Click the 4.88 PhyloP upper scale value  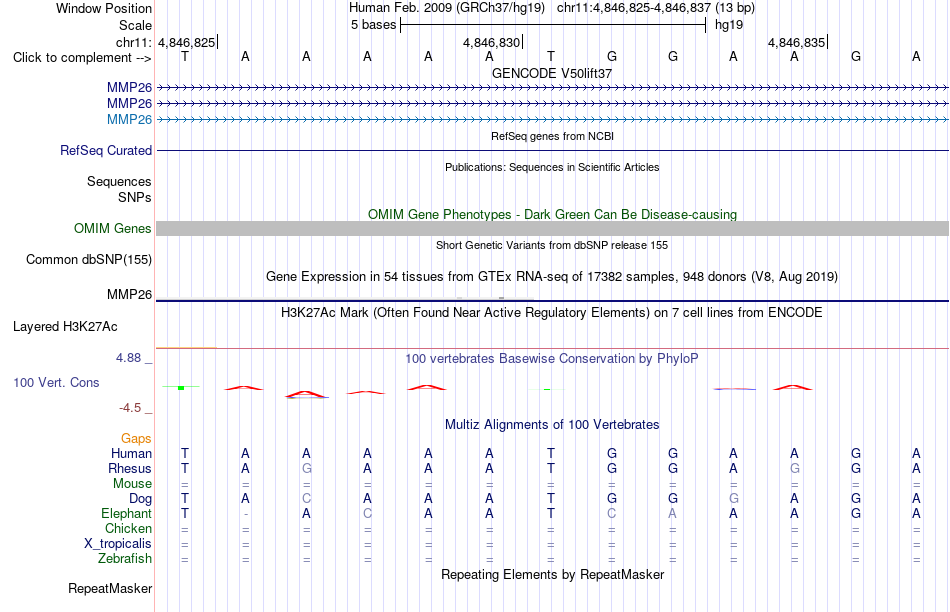click(128, 358)
